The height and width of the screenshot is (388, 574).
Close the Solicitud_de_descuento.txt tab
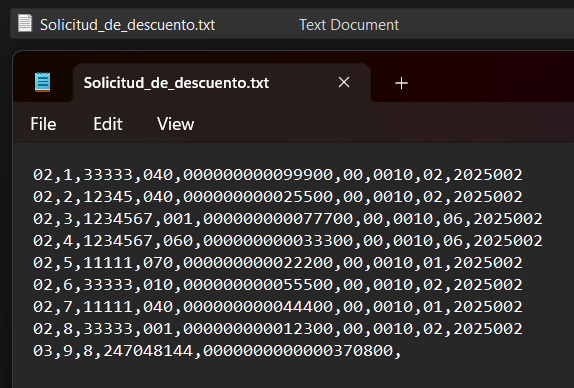point(344,82)
